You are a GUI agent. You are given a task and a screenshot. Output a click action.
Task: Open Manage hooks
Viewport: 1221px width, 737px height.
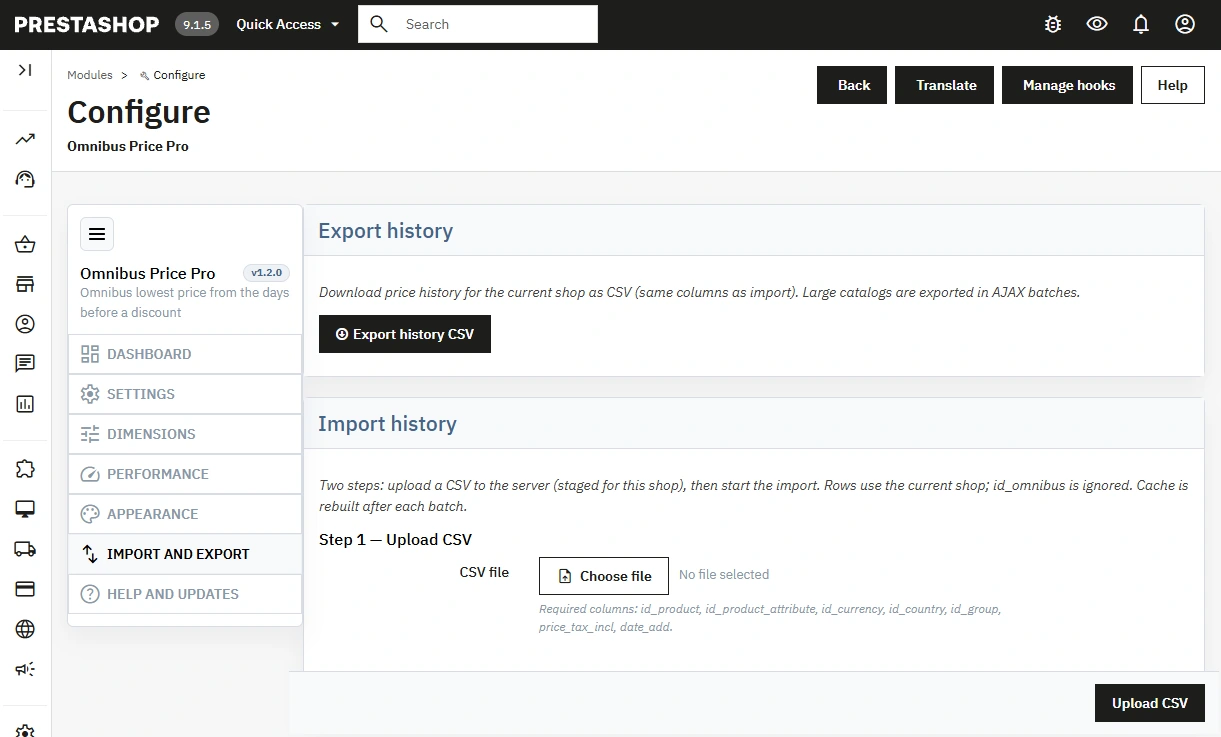1068,85
